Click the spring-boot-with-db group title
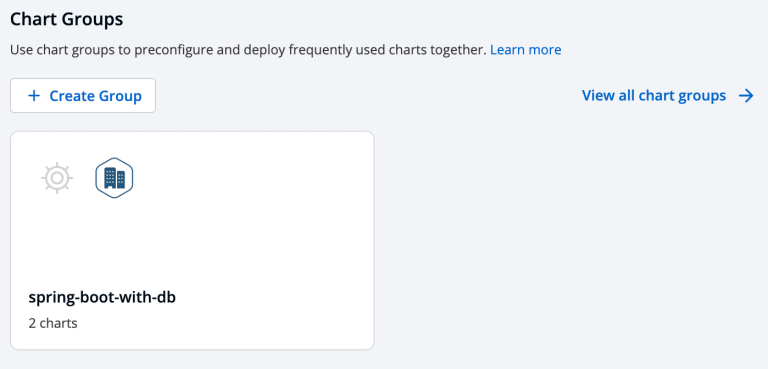768x369 pixels. [102, 297]
